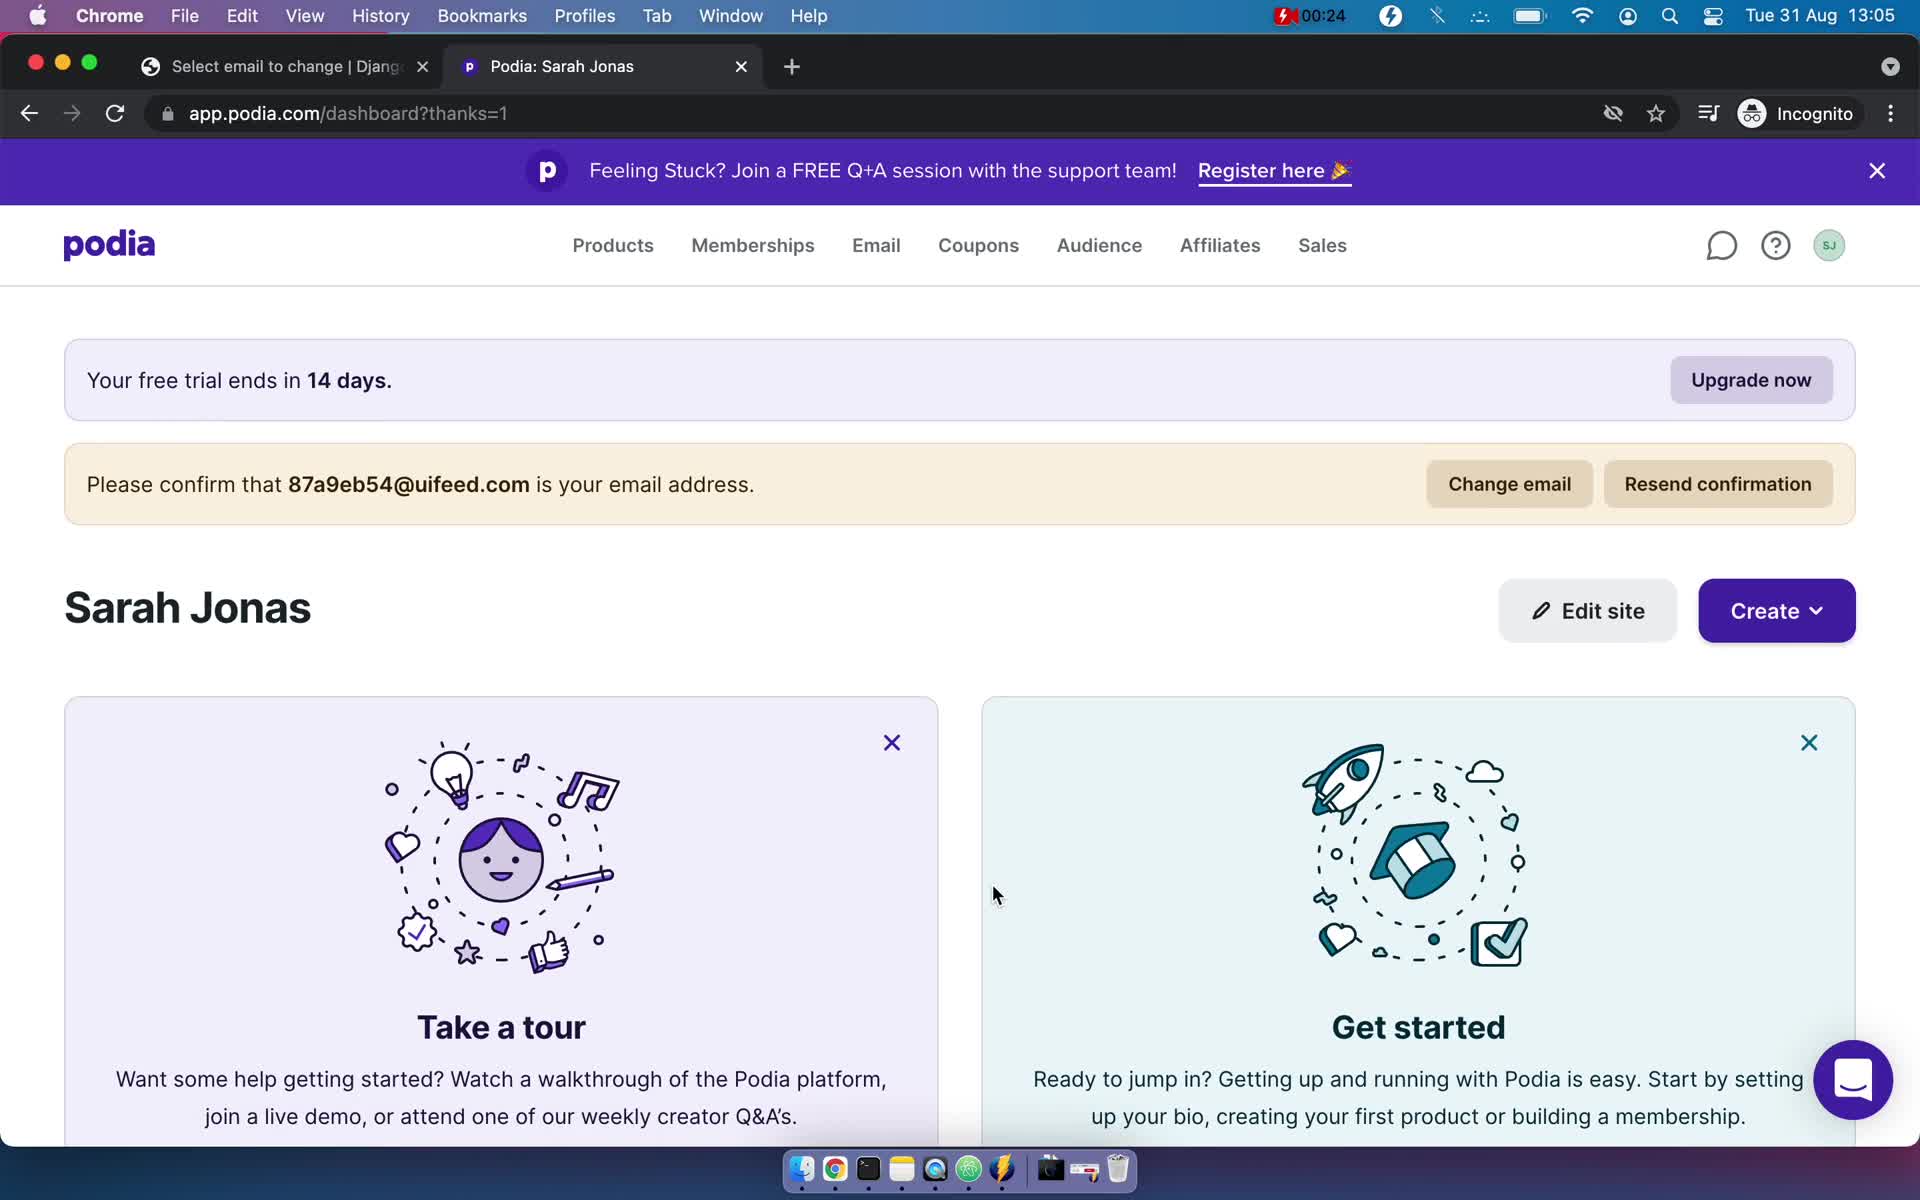
Task: Open the History menu in menu bar
Action: (x=380, y=16)
